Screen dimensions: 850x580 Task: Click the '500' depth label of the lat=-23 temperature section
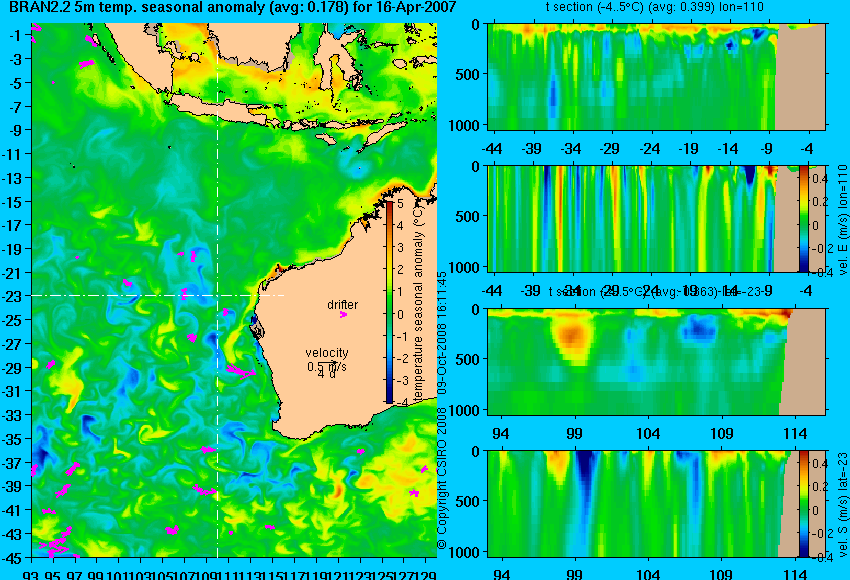pyautogui.click(x=467, y=360)
